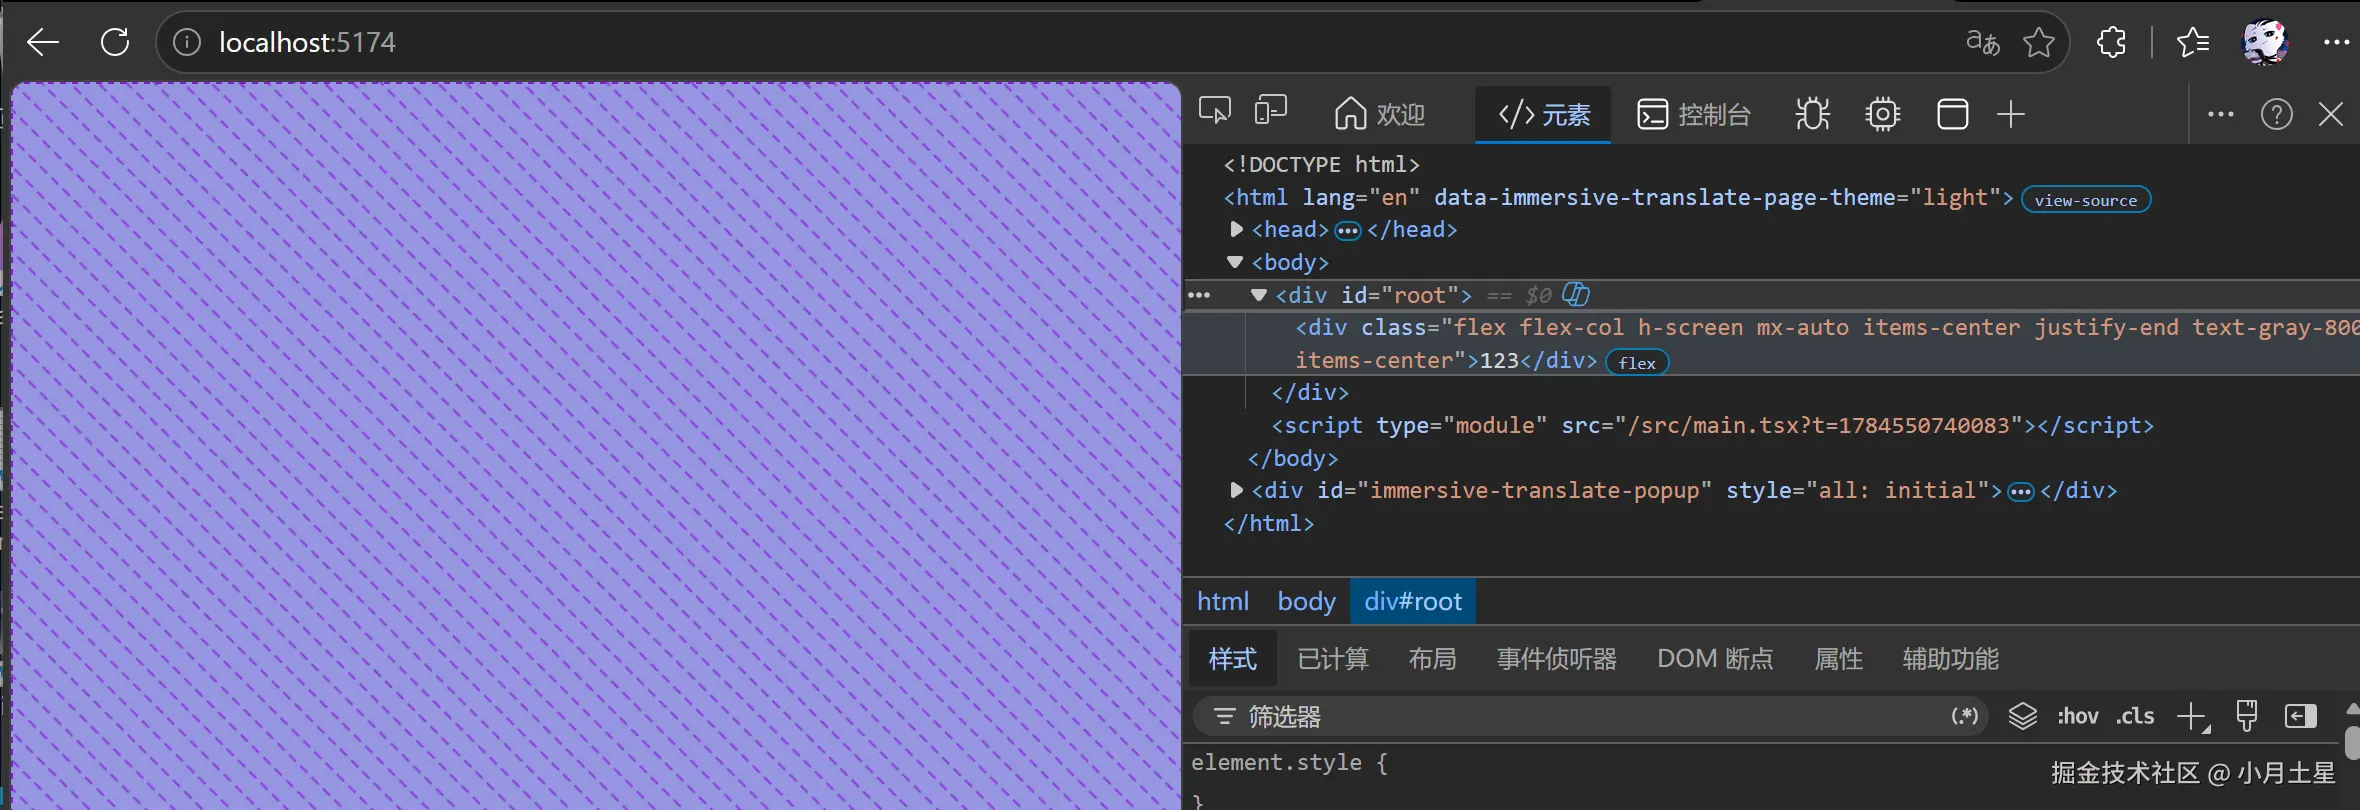Select the DOM 断点 breakpoints tab
2360x810 pixels.
[1715, 659]
